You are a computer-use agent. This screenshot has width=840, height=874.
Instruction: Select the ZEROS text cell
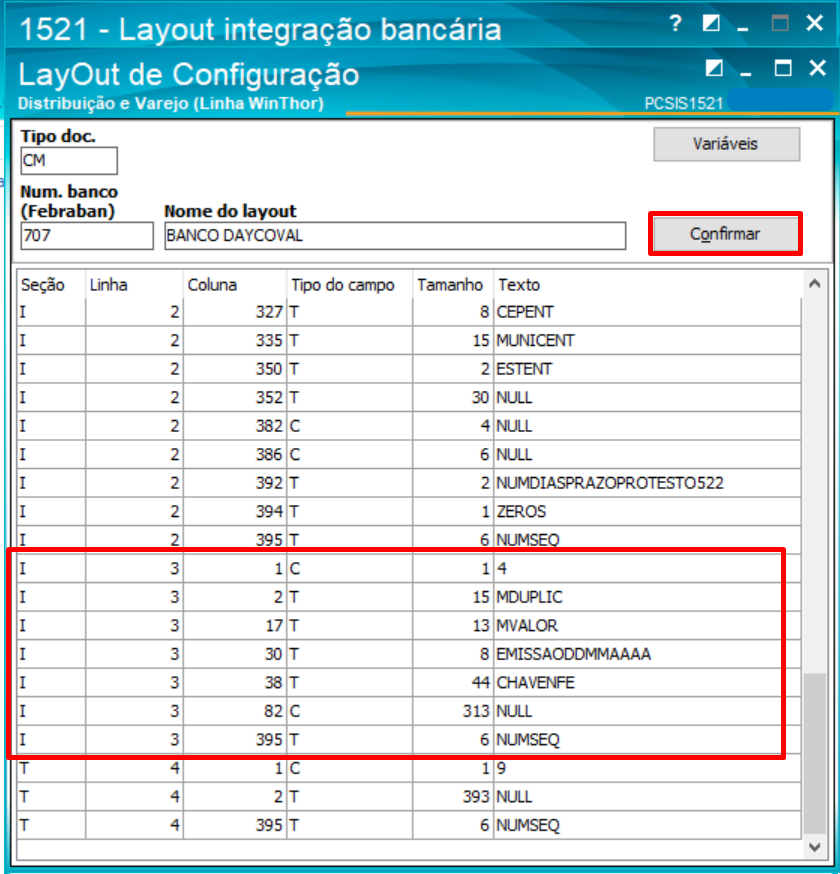coord(647,511)
